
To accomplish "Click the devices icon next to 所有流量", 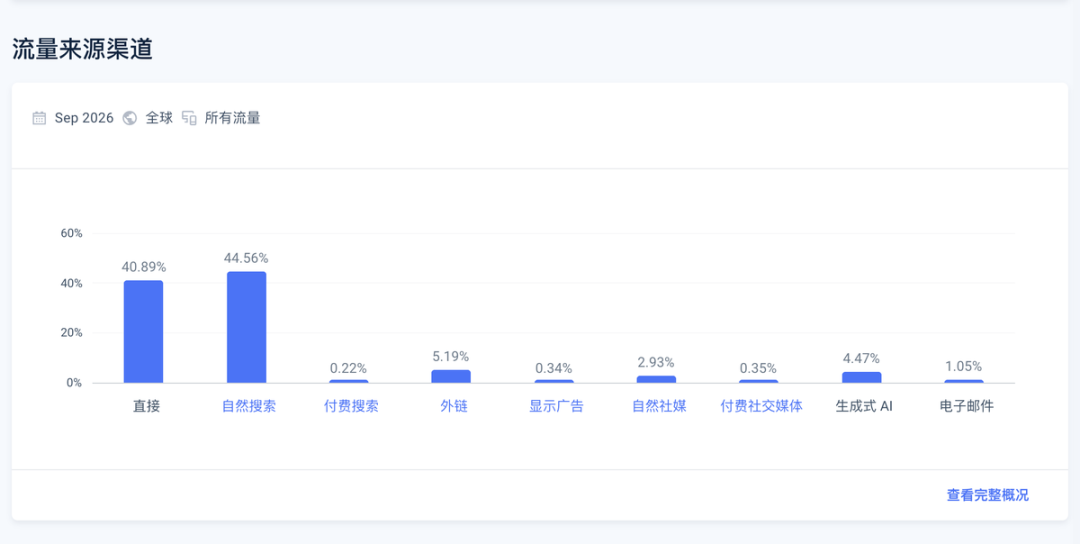I will [189, 118].
